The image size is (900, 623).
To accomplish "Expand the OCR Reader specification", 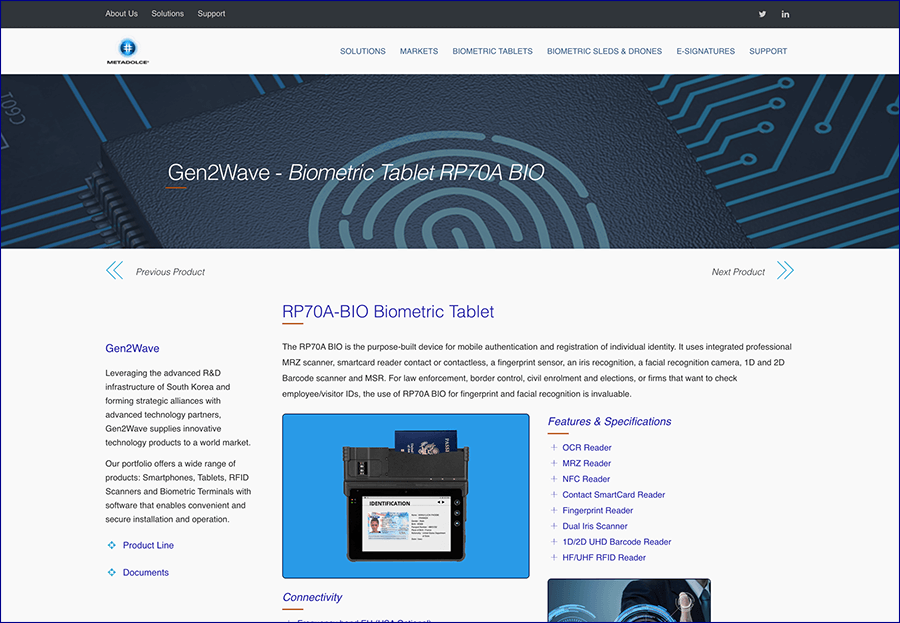I will click(553, 447).
